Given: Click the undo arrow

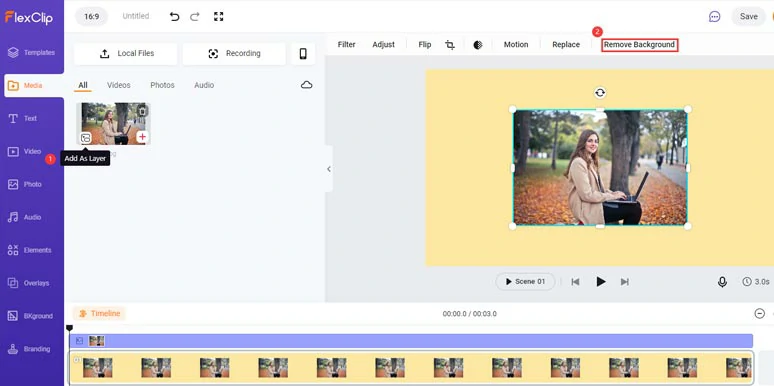Looking at the screenshot, I should [174, 17].
